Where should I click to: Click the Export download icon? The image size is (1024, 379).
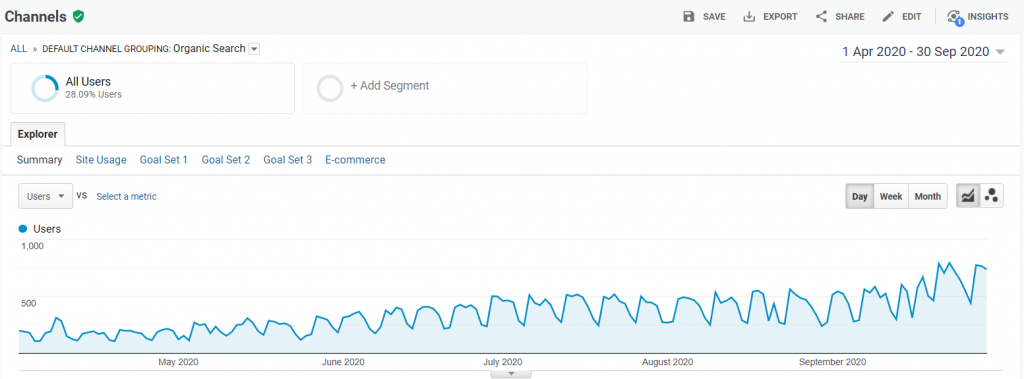click(x=749, y=16)
